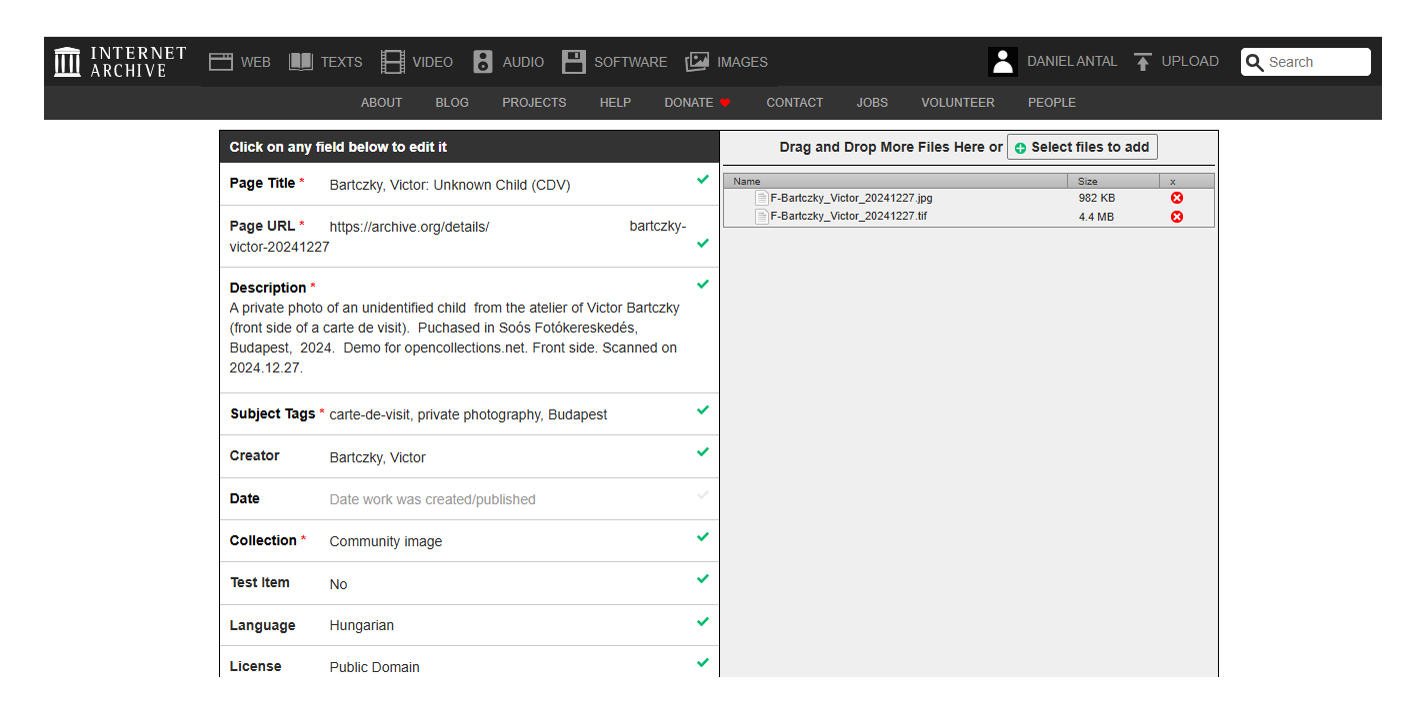Screen dimensions: 1426x713
Task: Open the Texts book icon
Action: (301, 62)
